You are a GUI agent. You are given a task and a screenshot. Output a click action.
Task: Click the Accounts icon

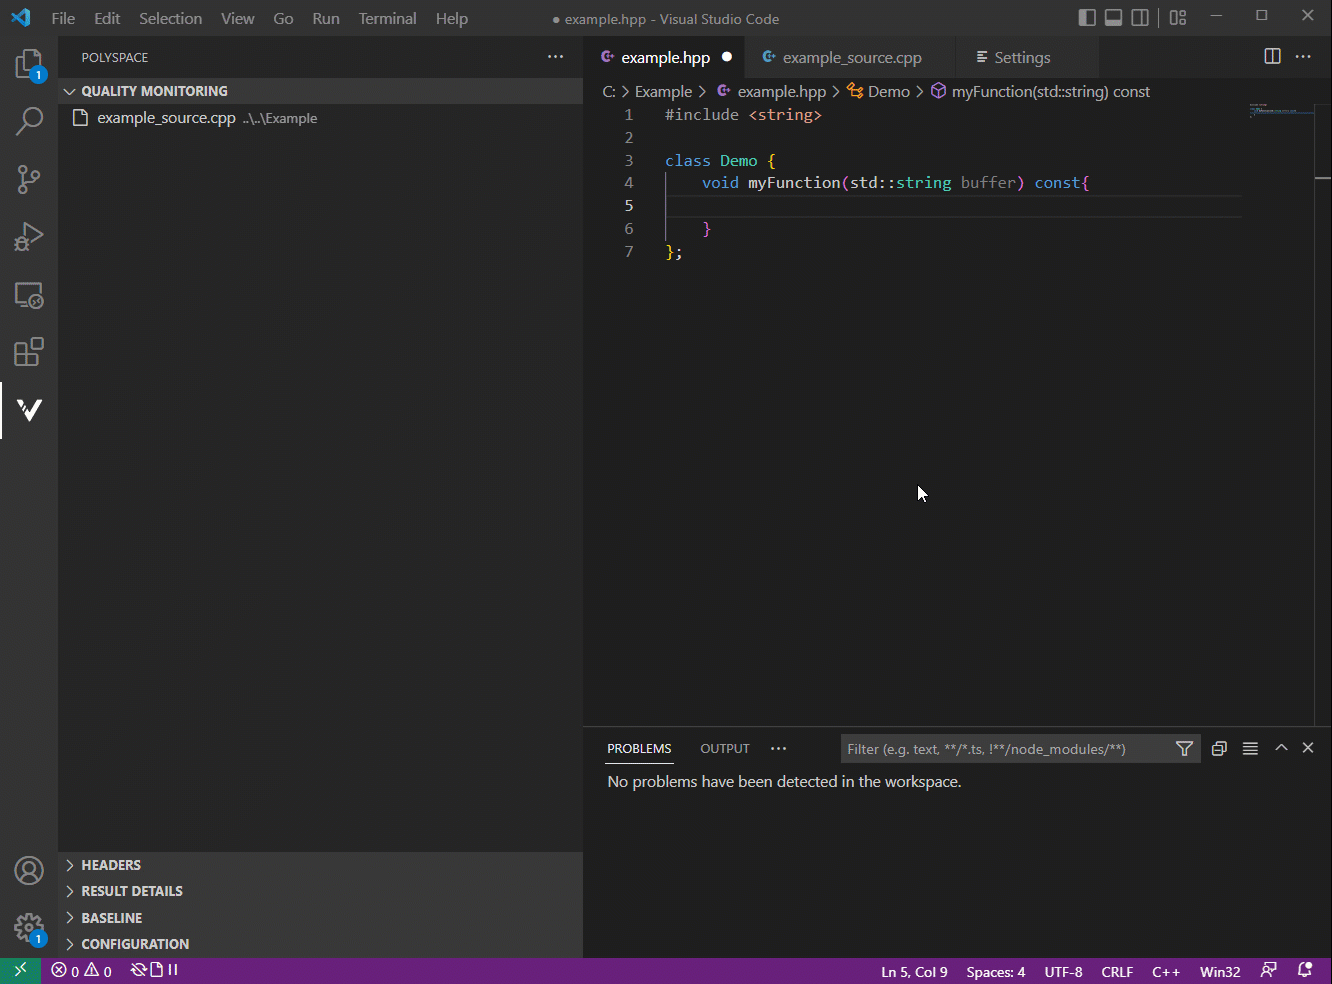click(x=29, y=871)
